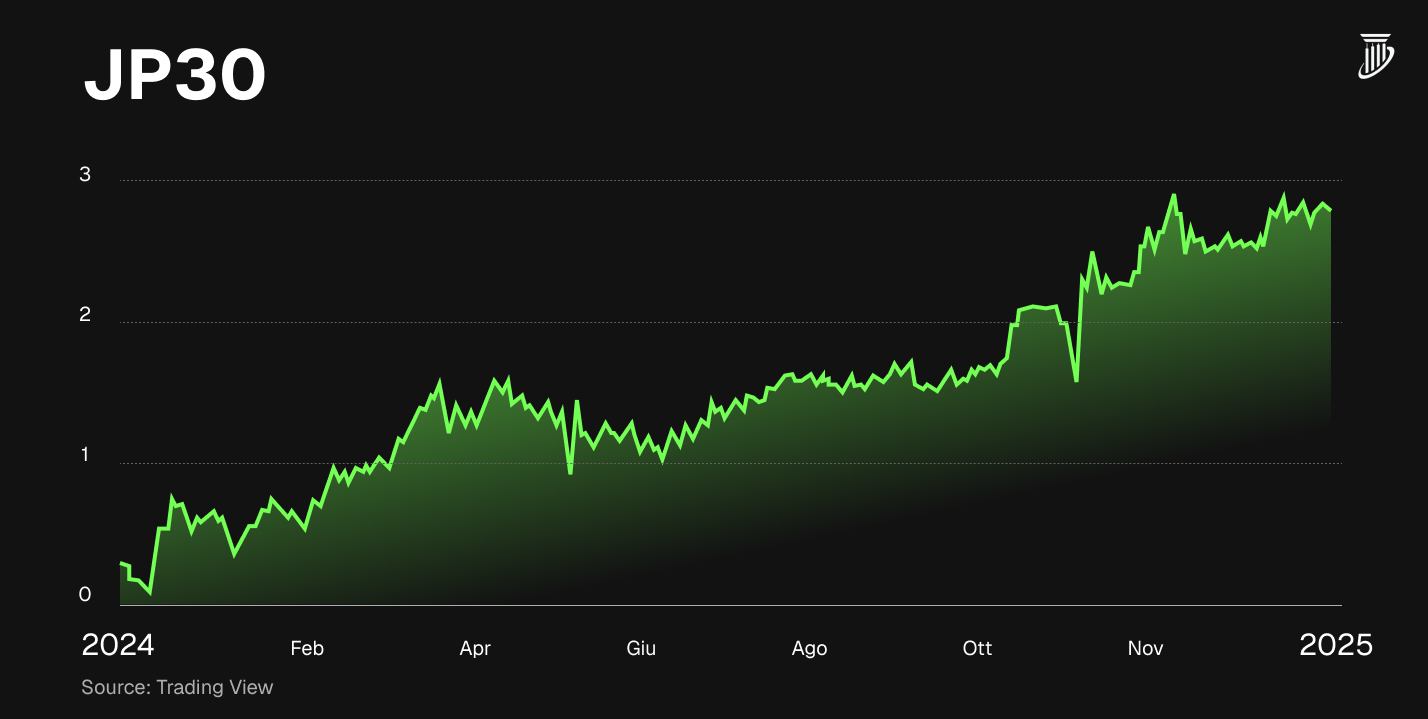Select the Ott axis label
The image size is (1428, 719).
pos(977,648)
